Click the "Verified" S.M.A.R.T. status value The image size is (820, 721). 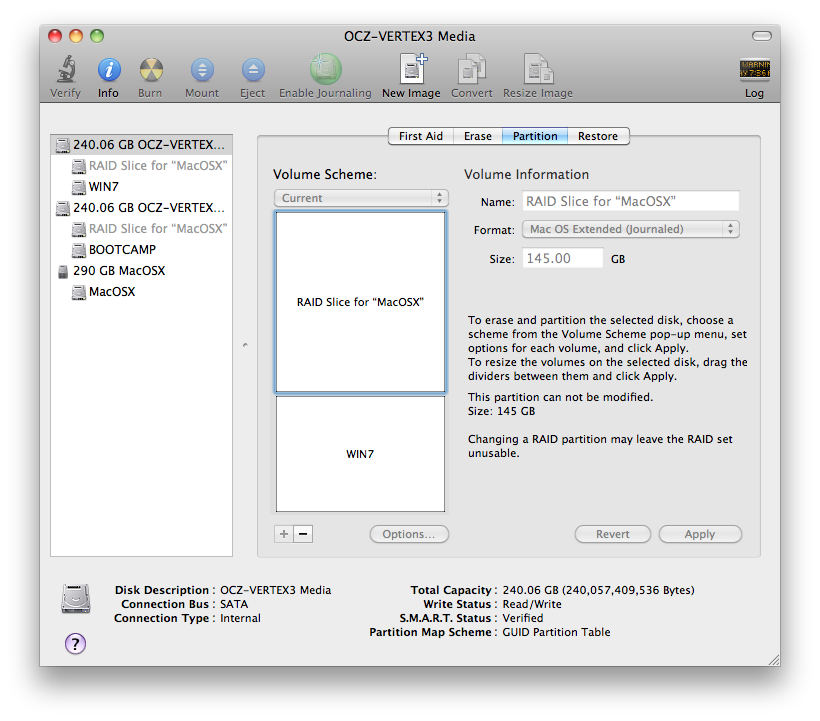click(x=522, y=618)
